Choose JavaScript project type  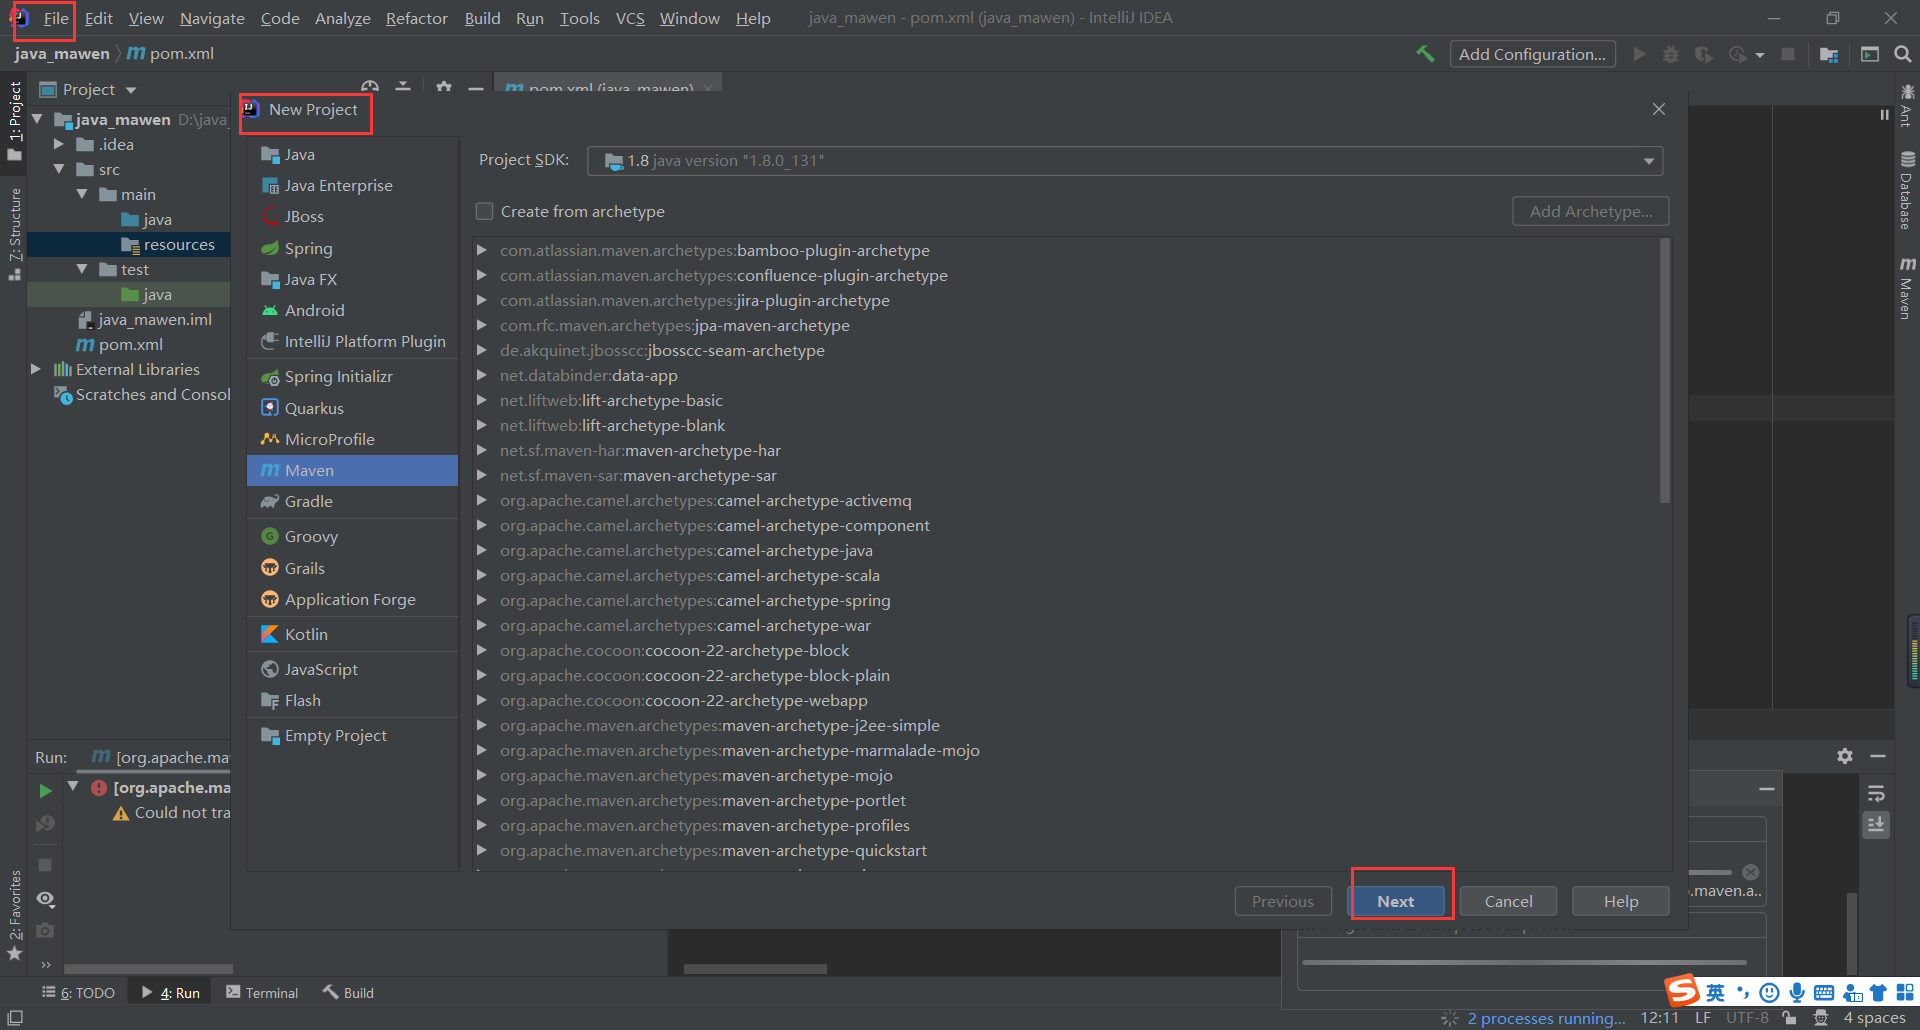pyautogui.click(x=352, y=669)
